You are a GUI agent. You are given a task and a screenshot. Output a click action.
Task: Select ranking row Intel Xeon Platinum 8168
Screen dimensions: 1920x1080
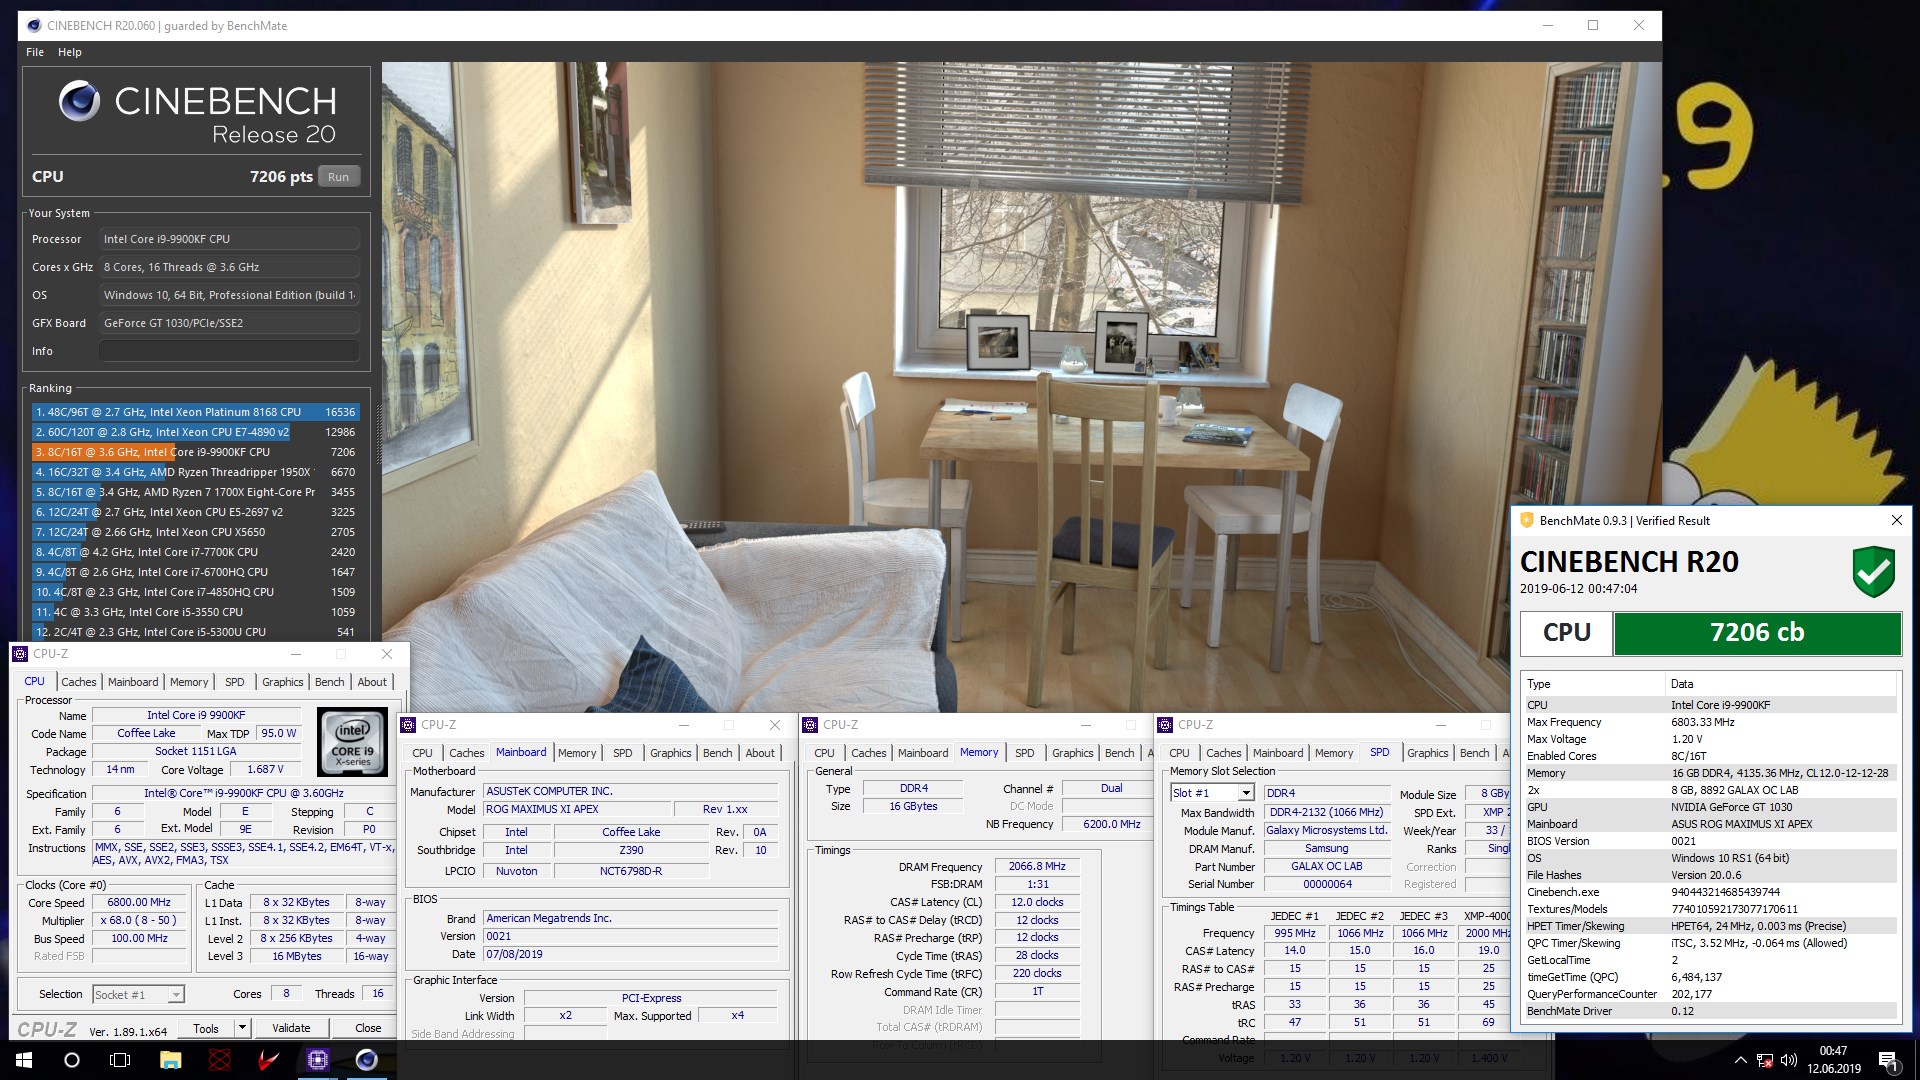(195, 412)
